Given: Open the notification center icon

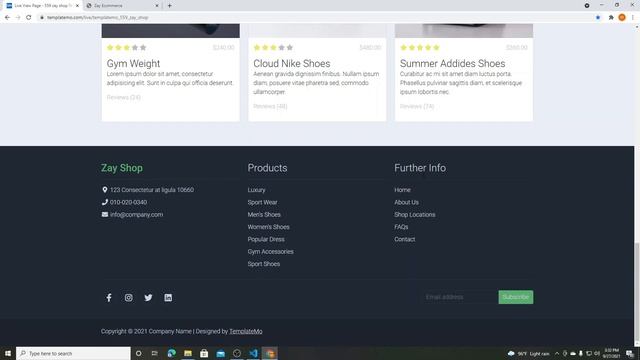Looking at the screenshot, I should (630, 353).
